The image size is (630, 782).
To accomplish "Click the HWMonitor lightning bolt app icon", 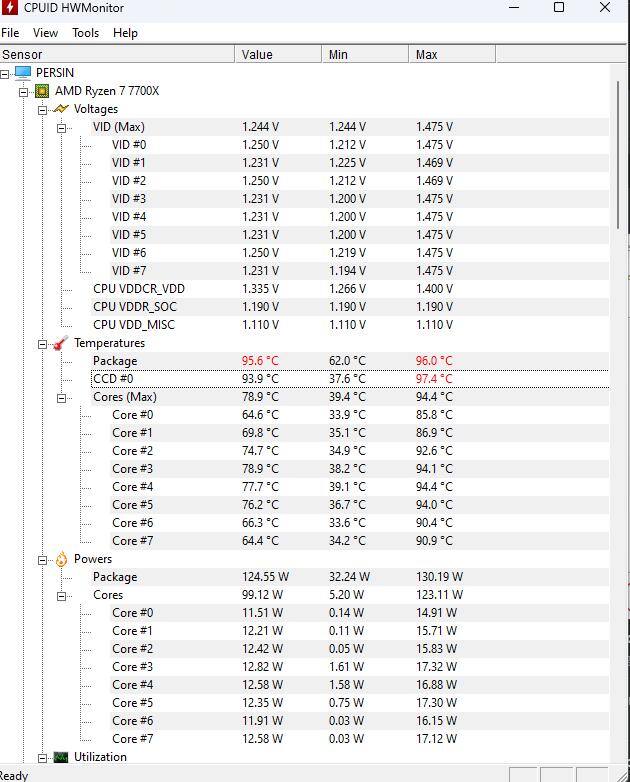I will pyautogui.click(x=9, y=7).
